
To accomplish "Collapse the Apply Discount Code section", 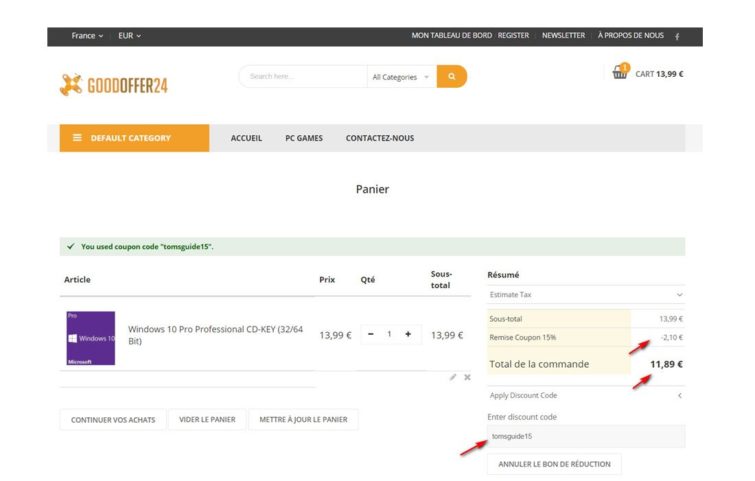I will (586, 395).
